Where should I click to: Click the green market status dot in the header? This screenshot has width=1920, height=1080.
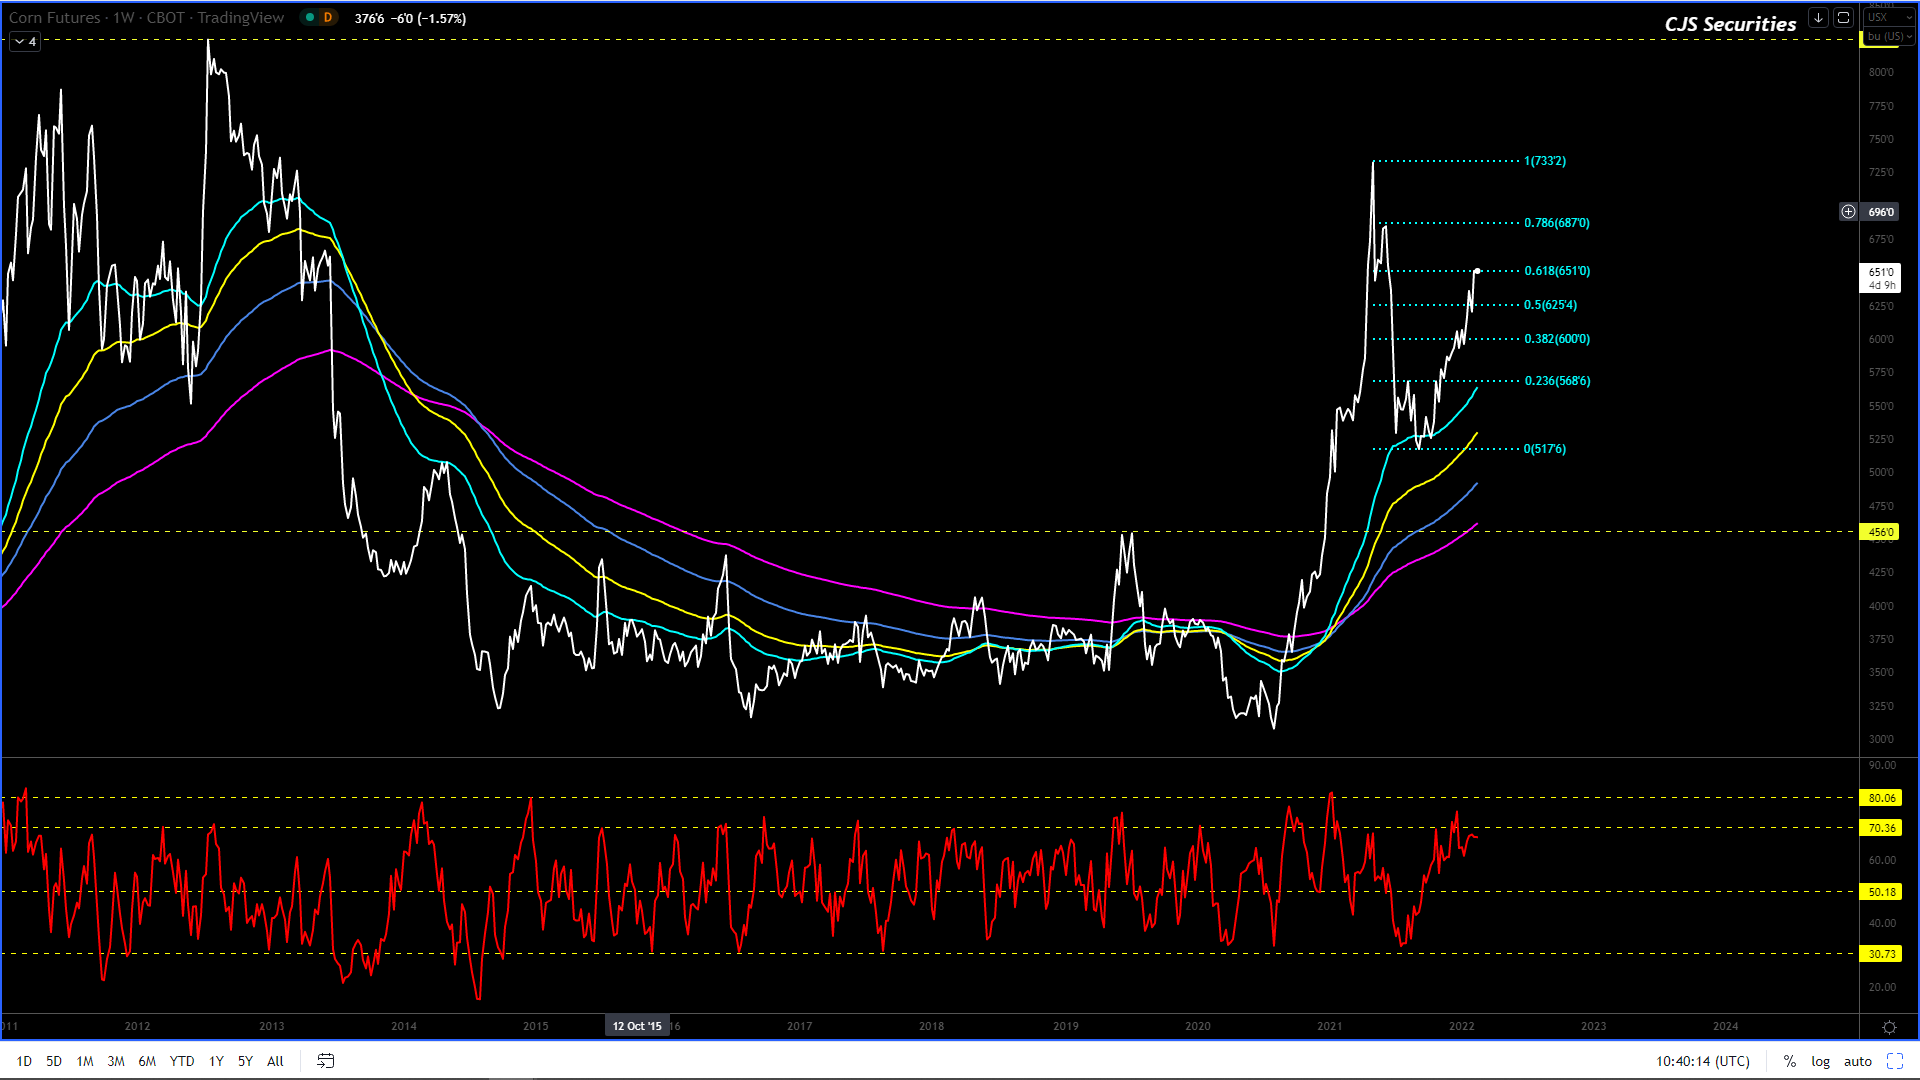click(310, 18)
